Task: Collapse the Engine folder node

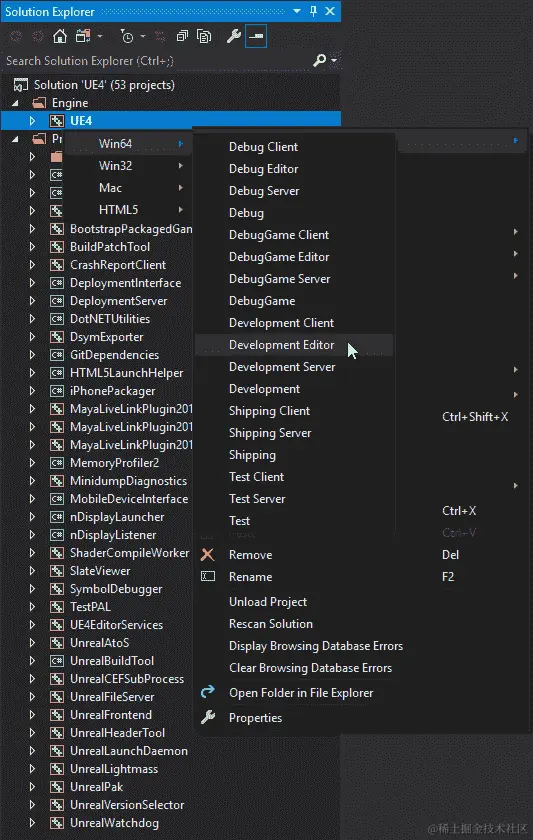Action: (x=15, y=103)
